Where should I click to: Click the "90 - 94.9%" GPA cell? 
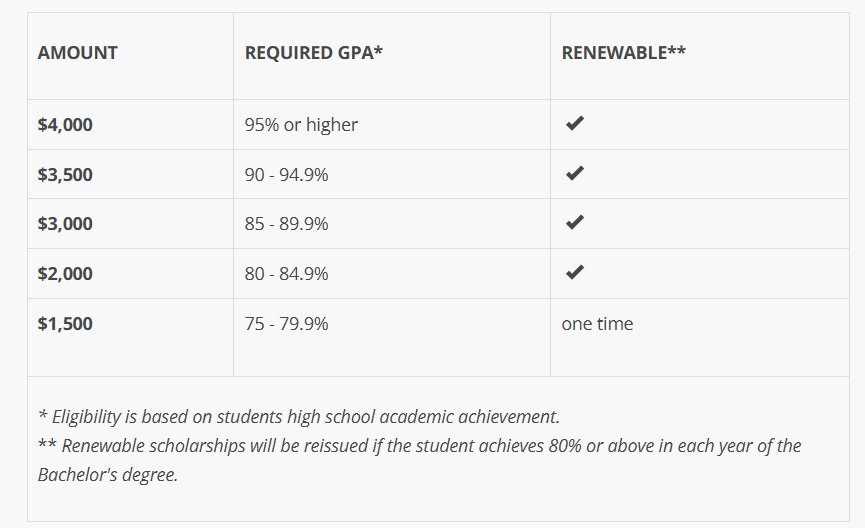(286, 174)
